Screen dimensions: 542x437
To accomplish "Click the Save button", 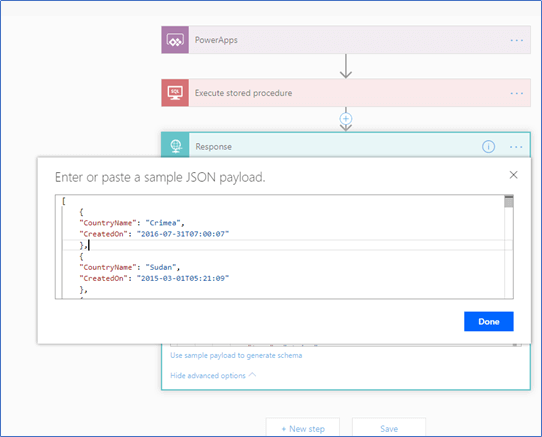I will click(x=389, y=429).
